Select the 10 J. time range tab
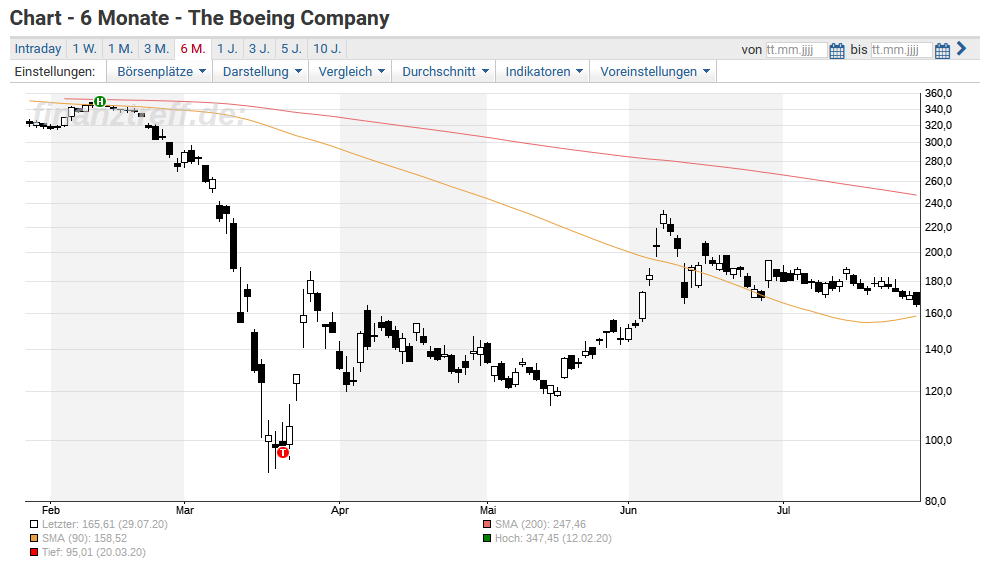This screenshot has height=574, width=988. (x=327, y=49)
